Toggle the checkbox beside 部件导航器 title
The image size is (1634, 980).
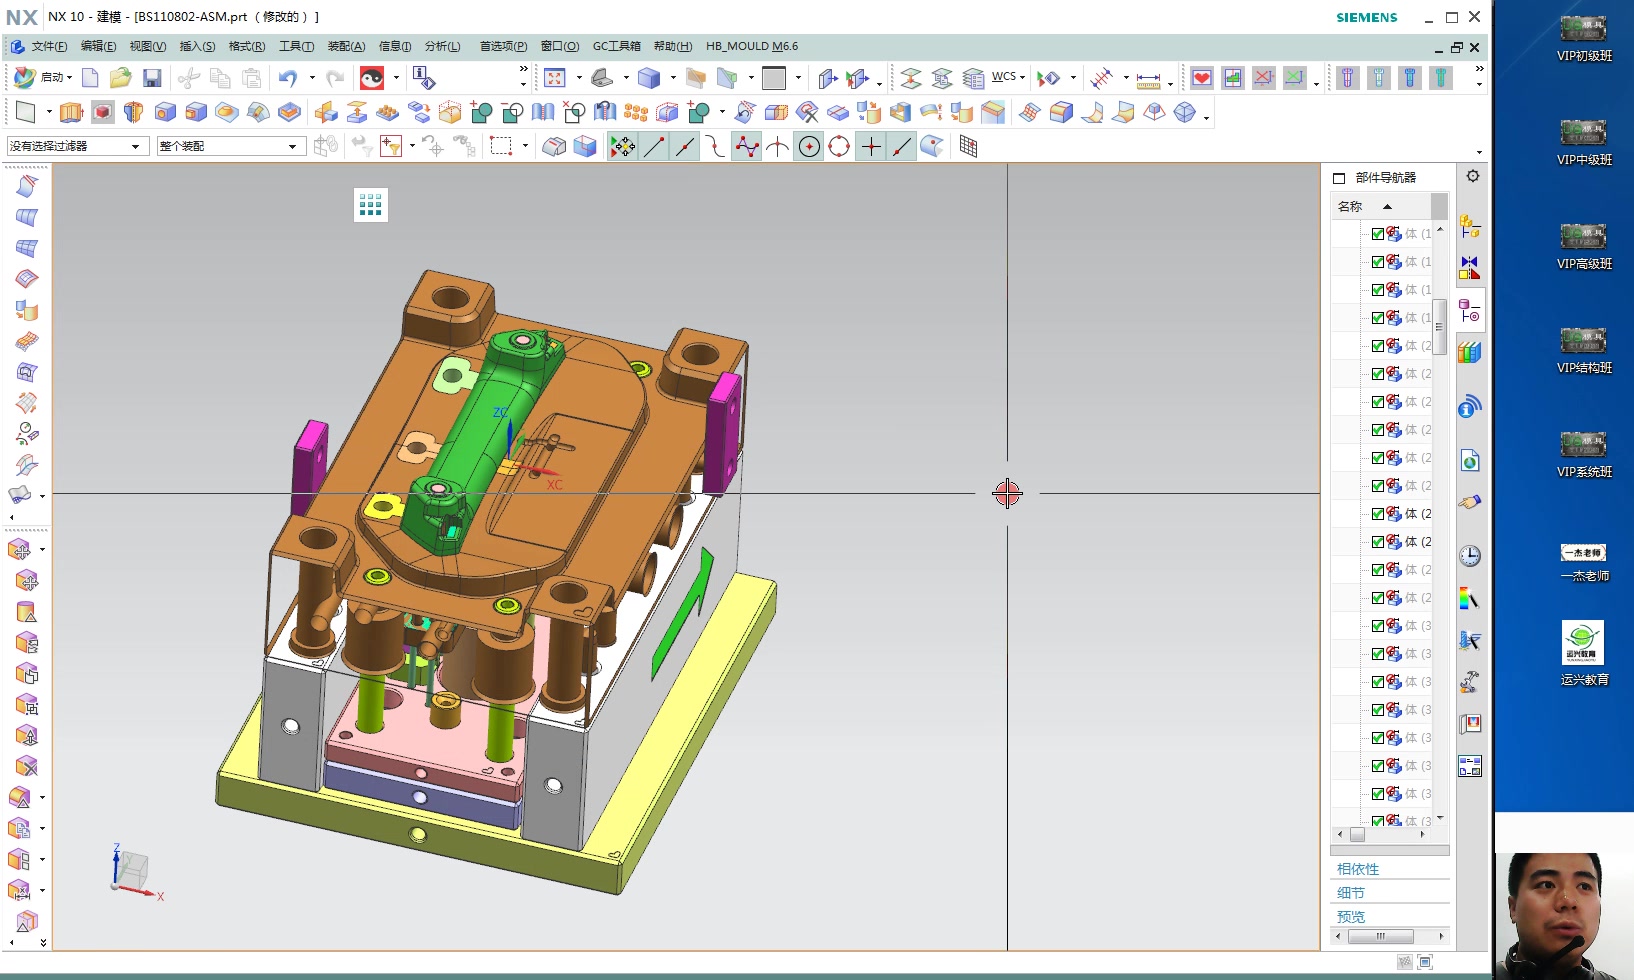click(1339, 178)
